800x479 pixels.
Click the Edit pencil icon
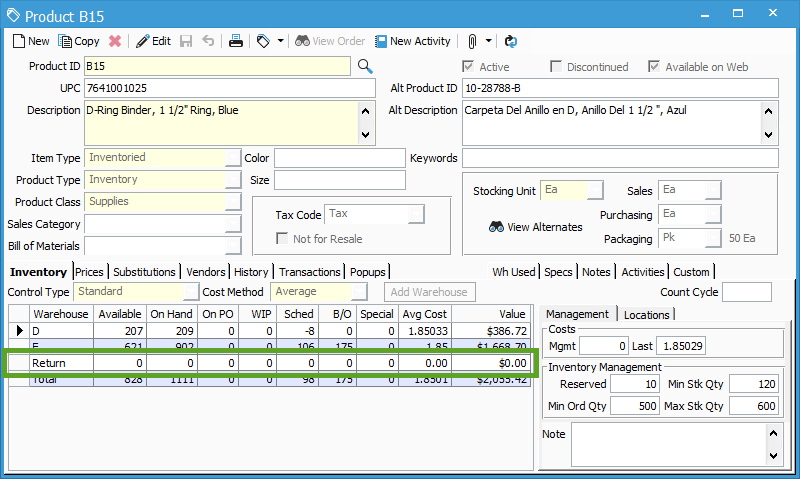[x=153, y=41]
